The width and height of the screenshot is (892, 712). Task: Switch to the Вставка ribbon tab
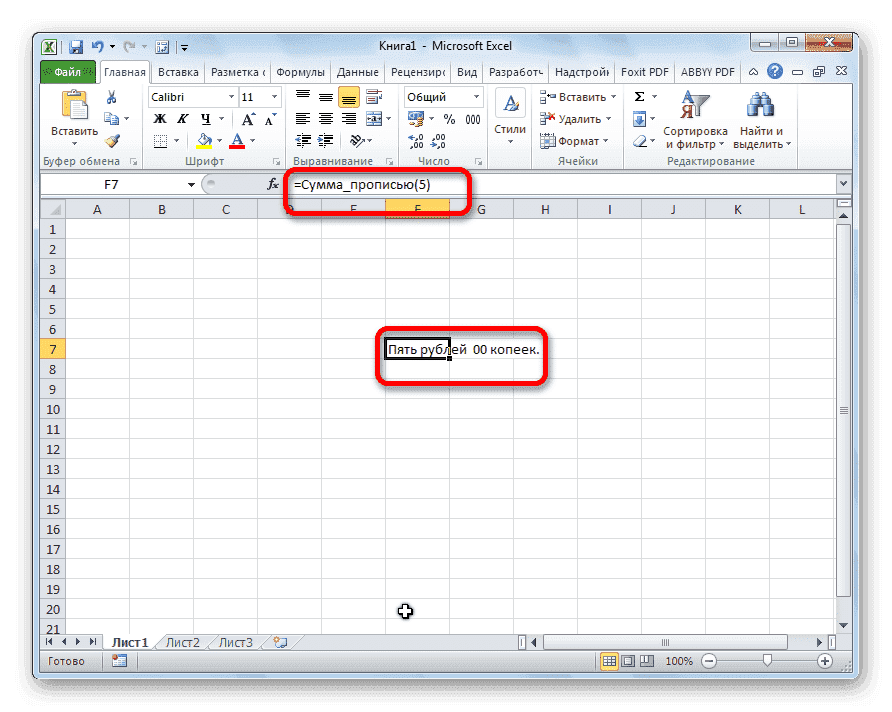click(x=177, y=71)
